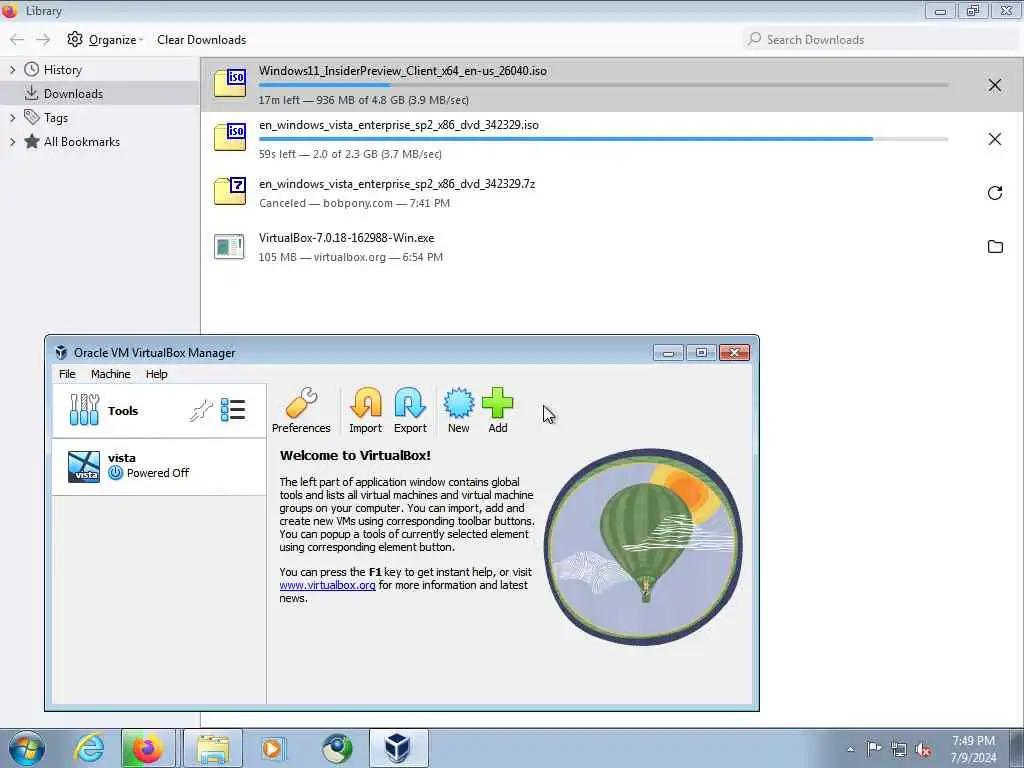The width and height of the screenshot is (1024, 768).
Task: Click the green Add machine icon
Action: pos(498,403)
